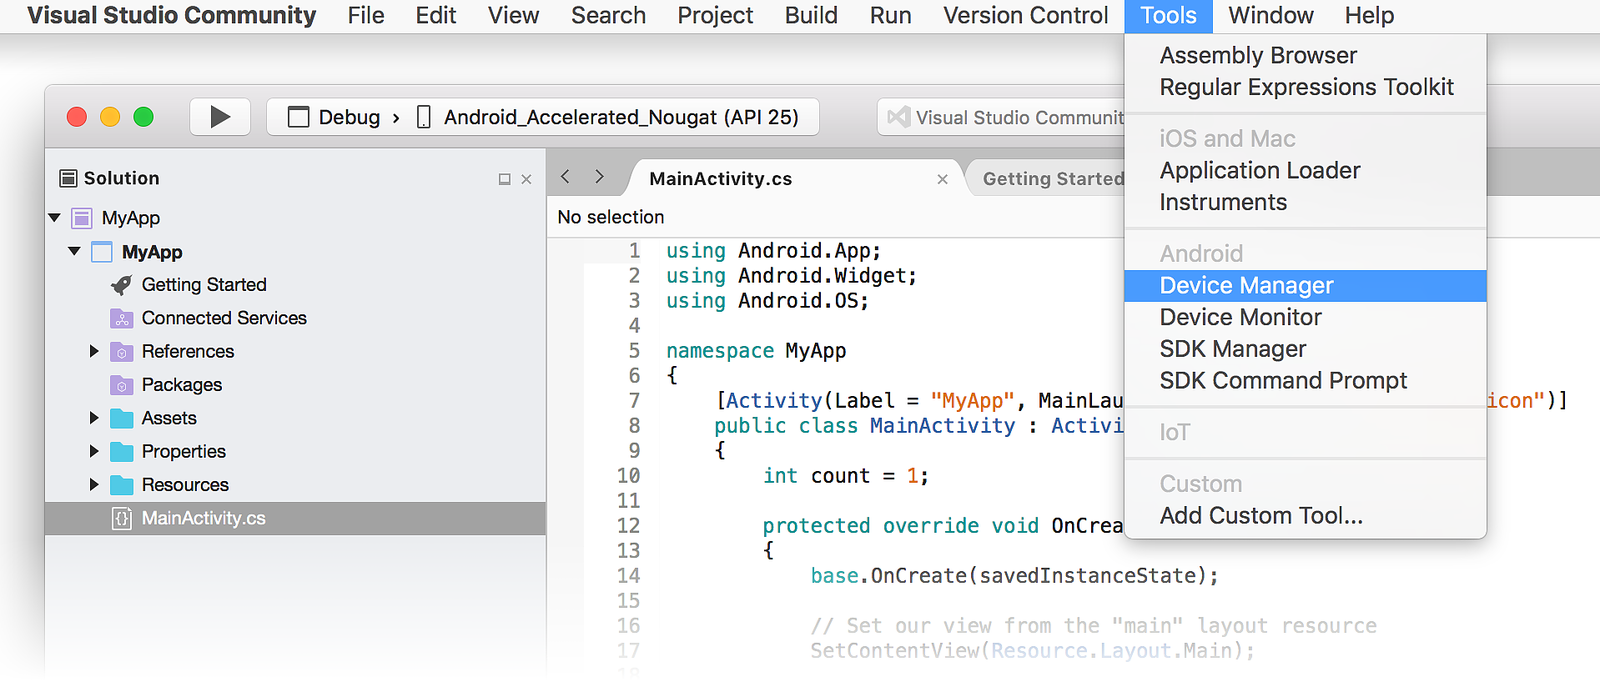
Task: Close the open Tools menu
Action: click(x=1168, y=16)
